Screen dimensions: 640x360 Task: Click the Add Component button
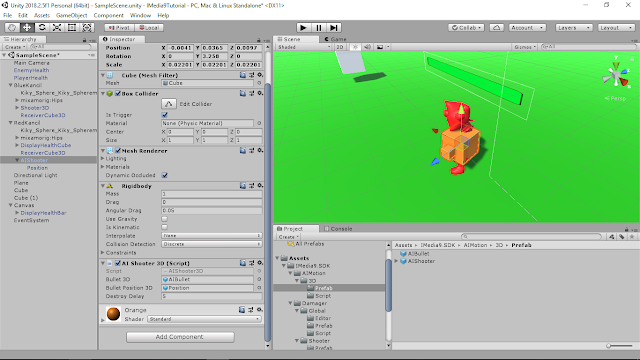tap(180, 337)
